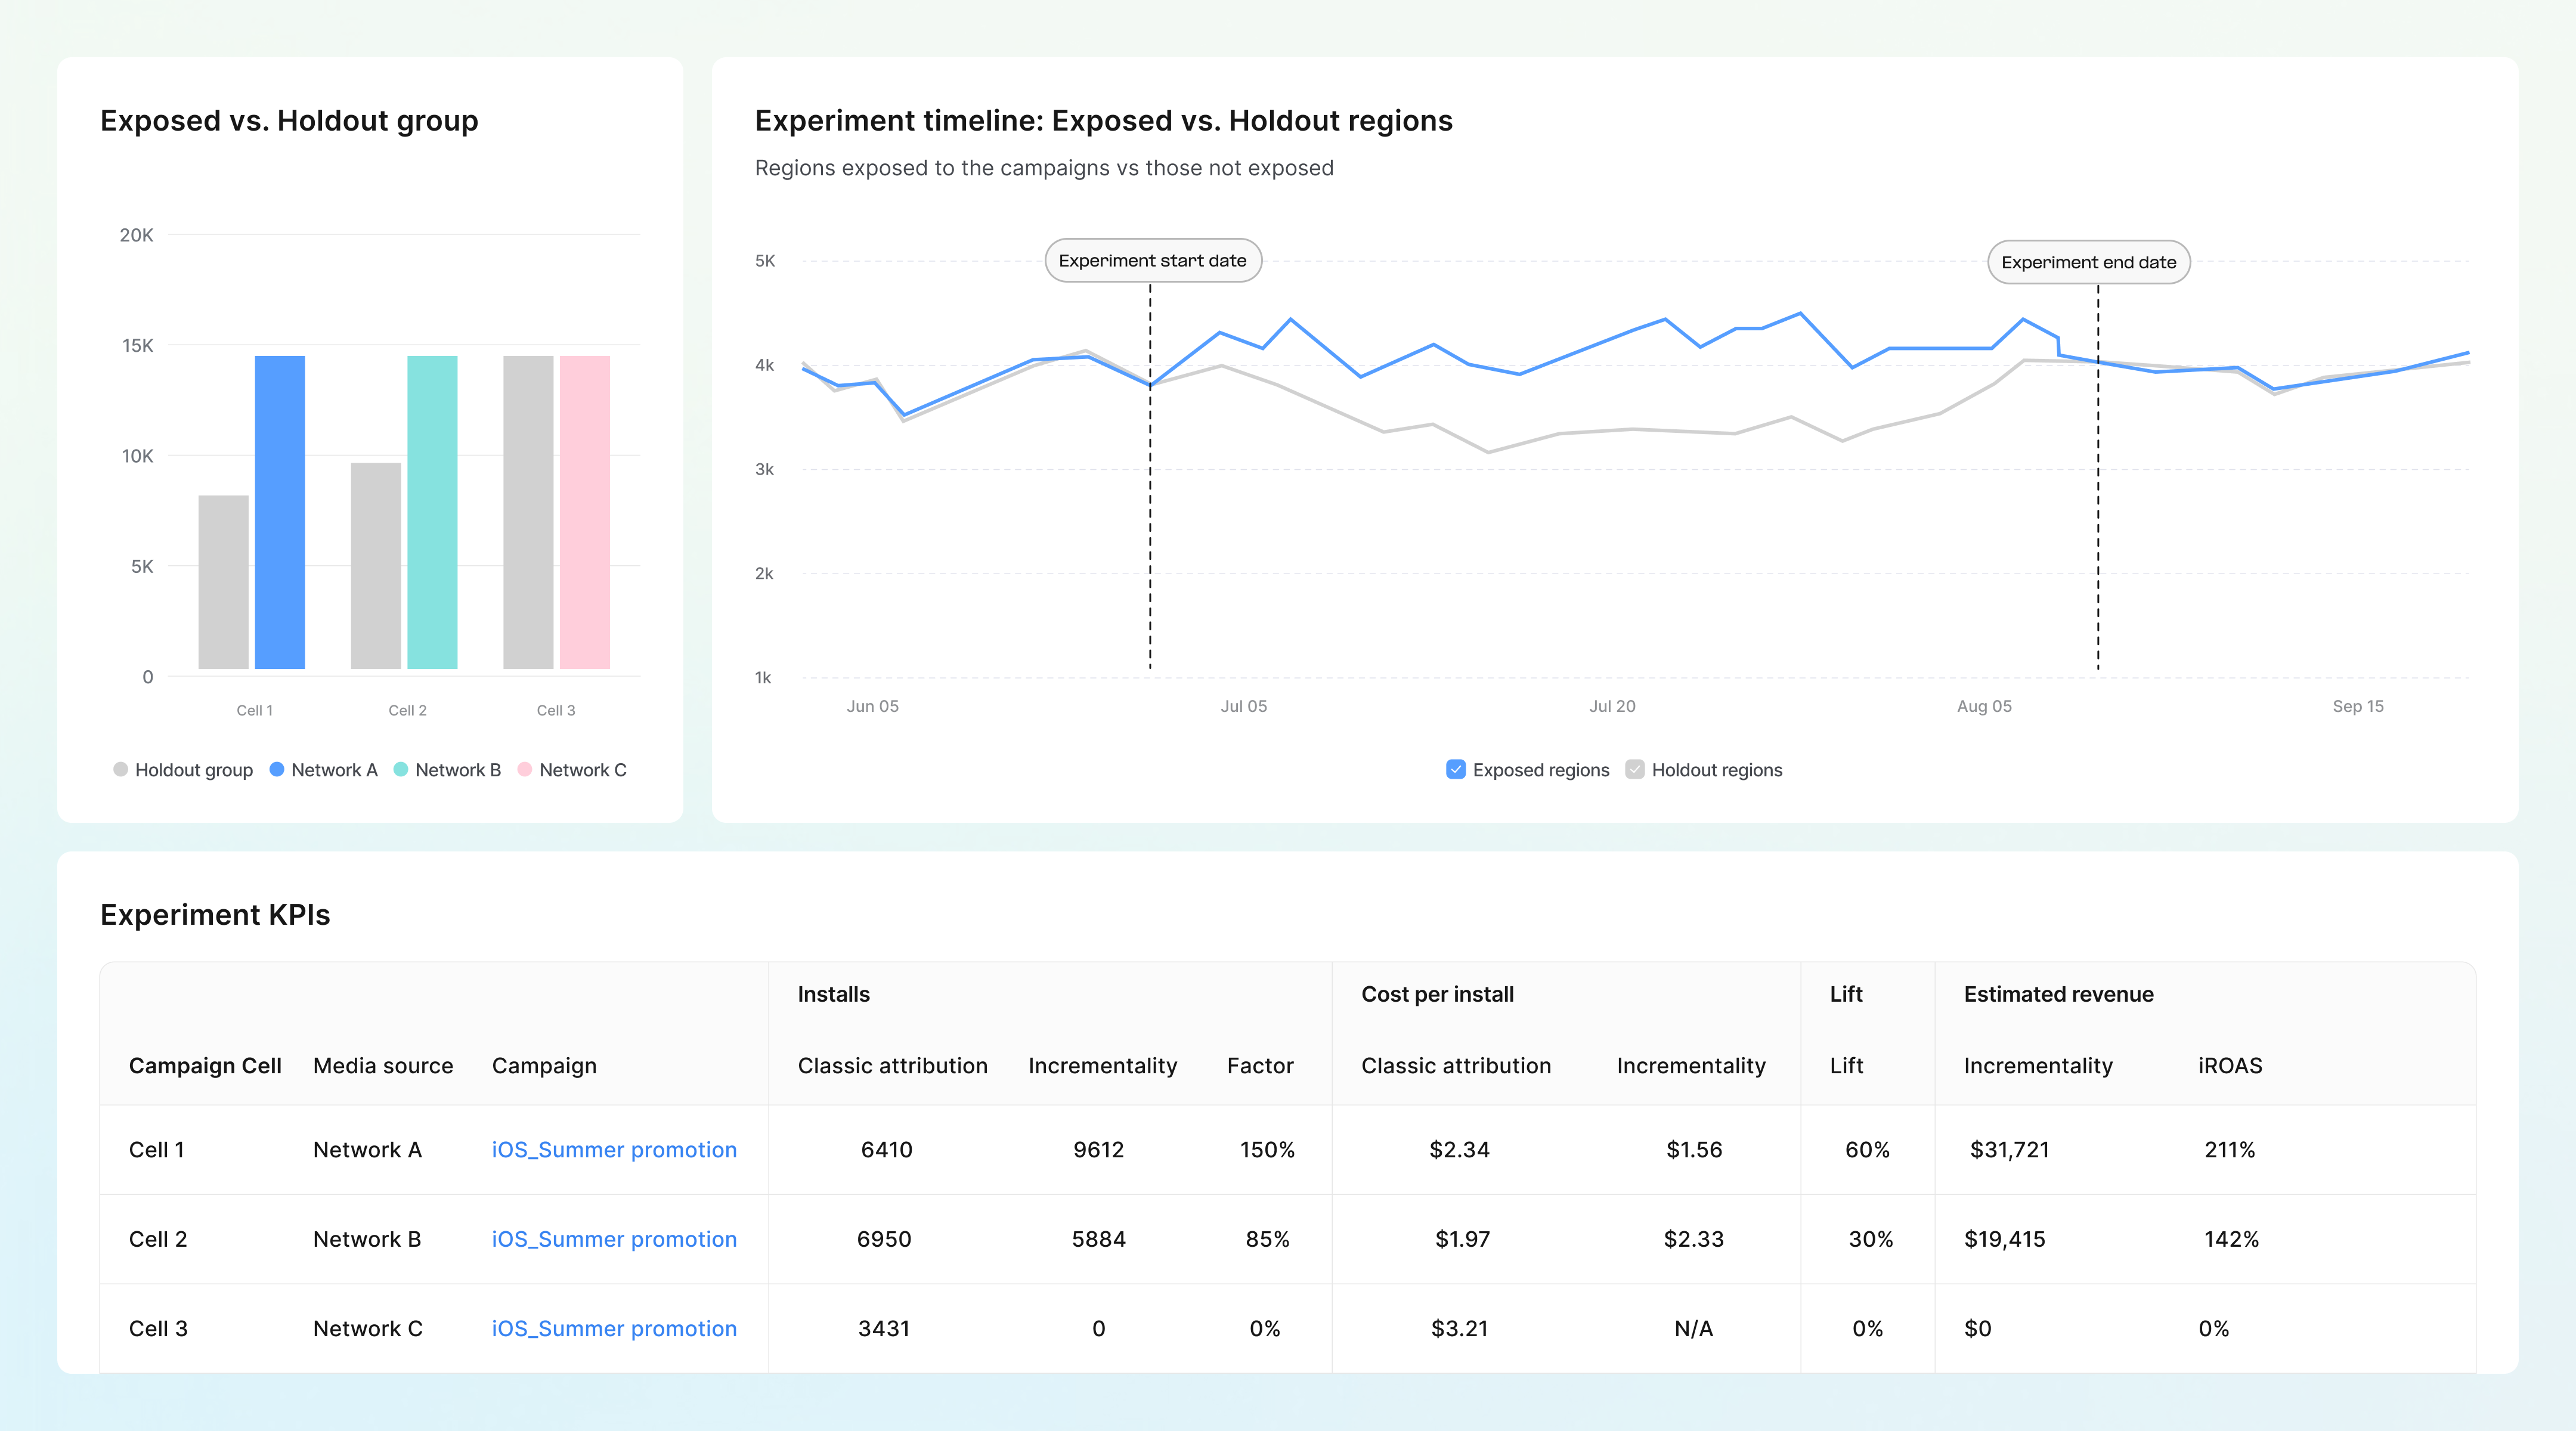Toggle the Holdout regions checkbox

pos(1634,769)
